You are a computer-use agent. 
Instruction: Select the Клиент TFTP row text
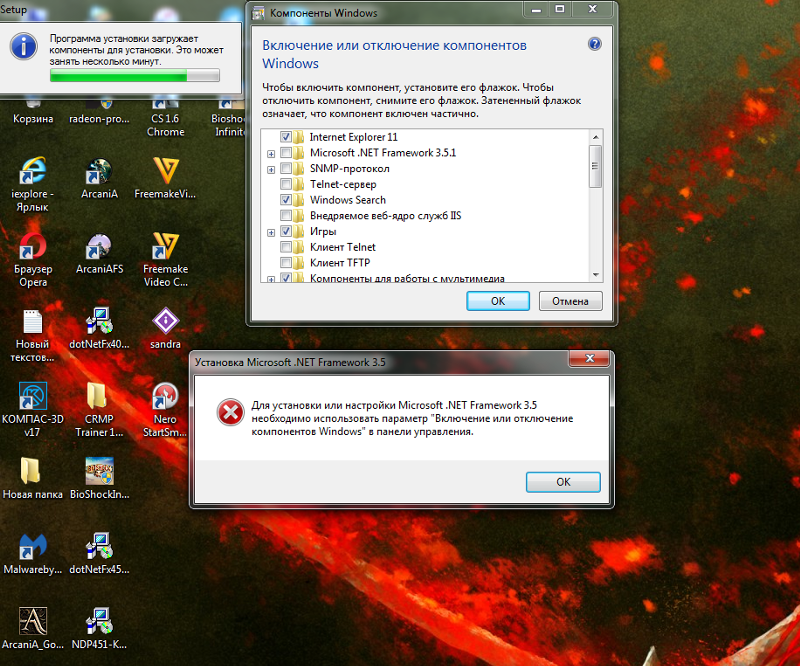pos(340,263)
